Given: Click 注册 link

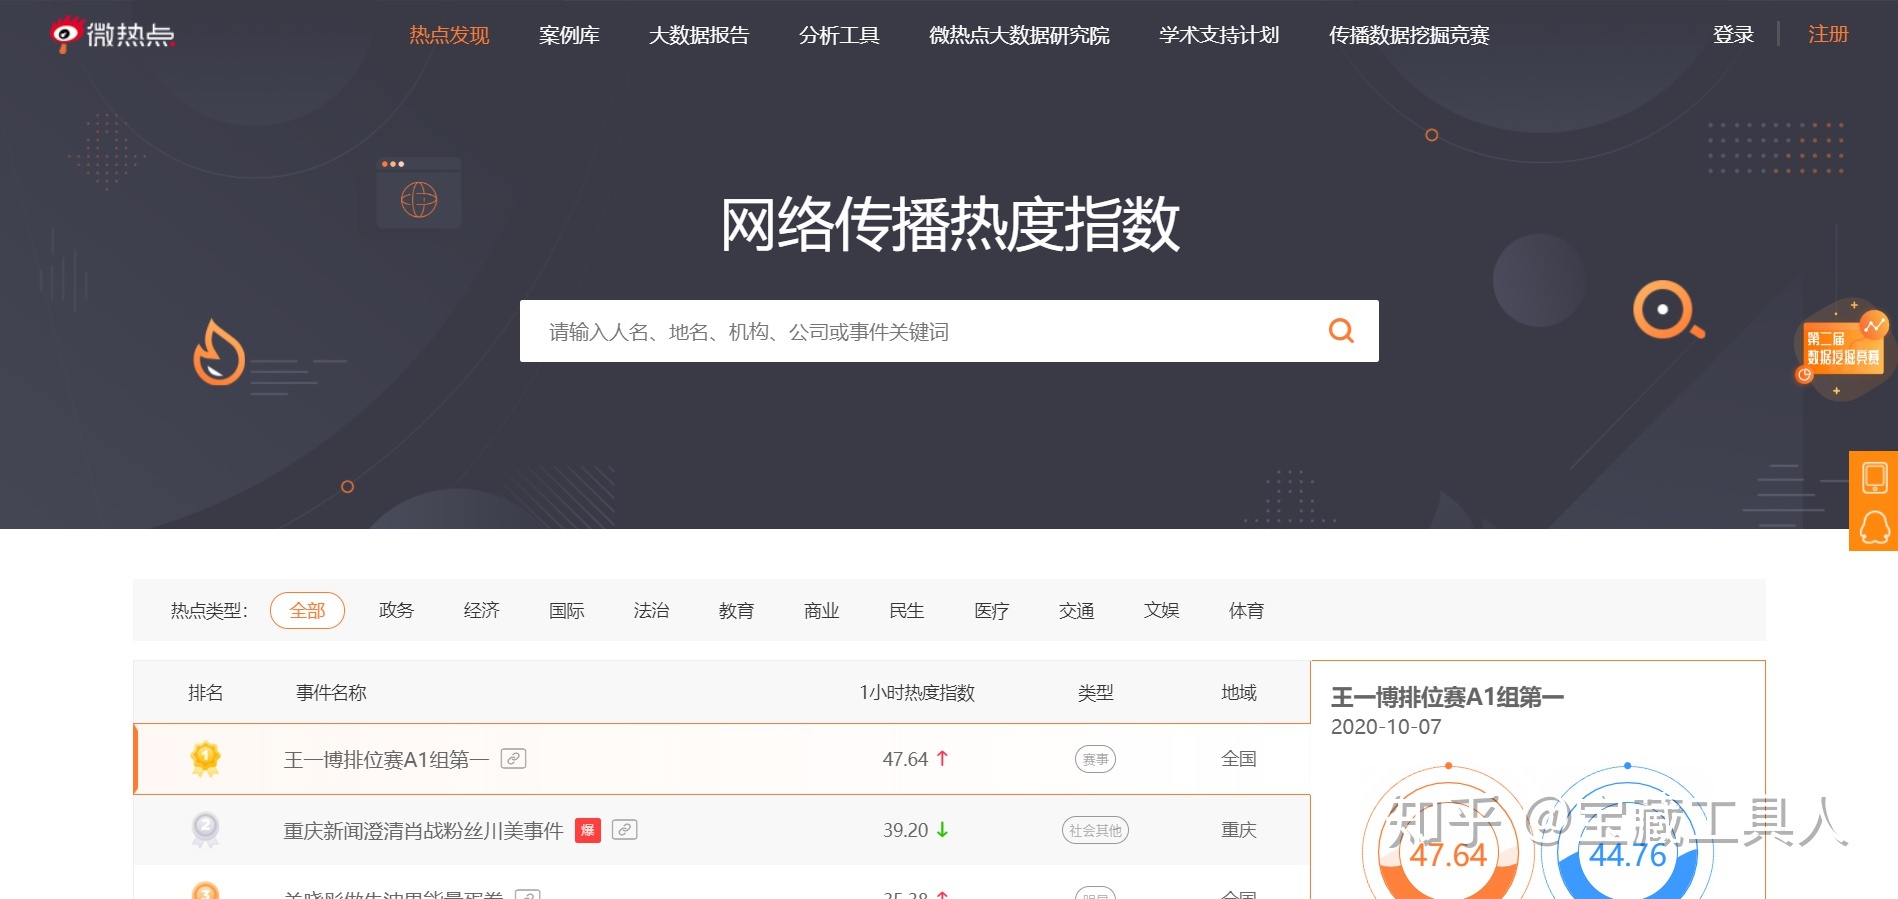Looking at the screenshot, I should click(1828, 34).
